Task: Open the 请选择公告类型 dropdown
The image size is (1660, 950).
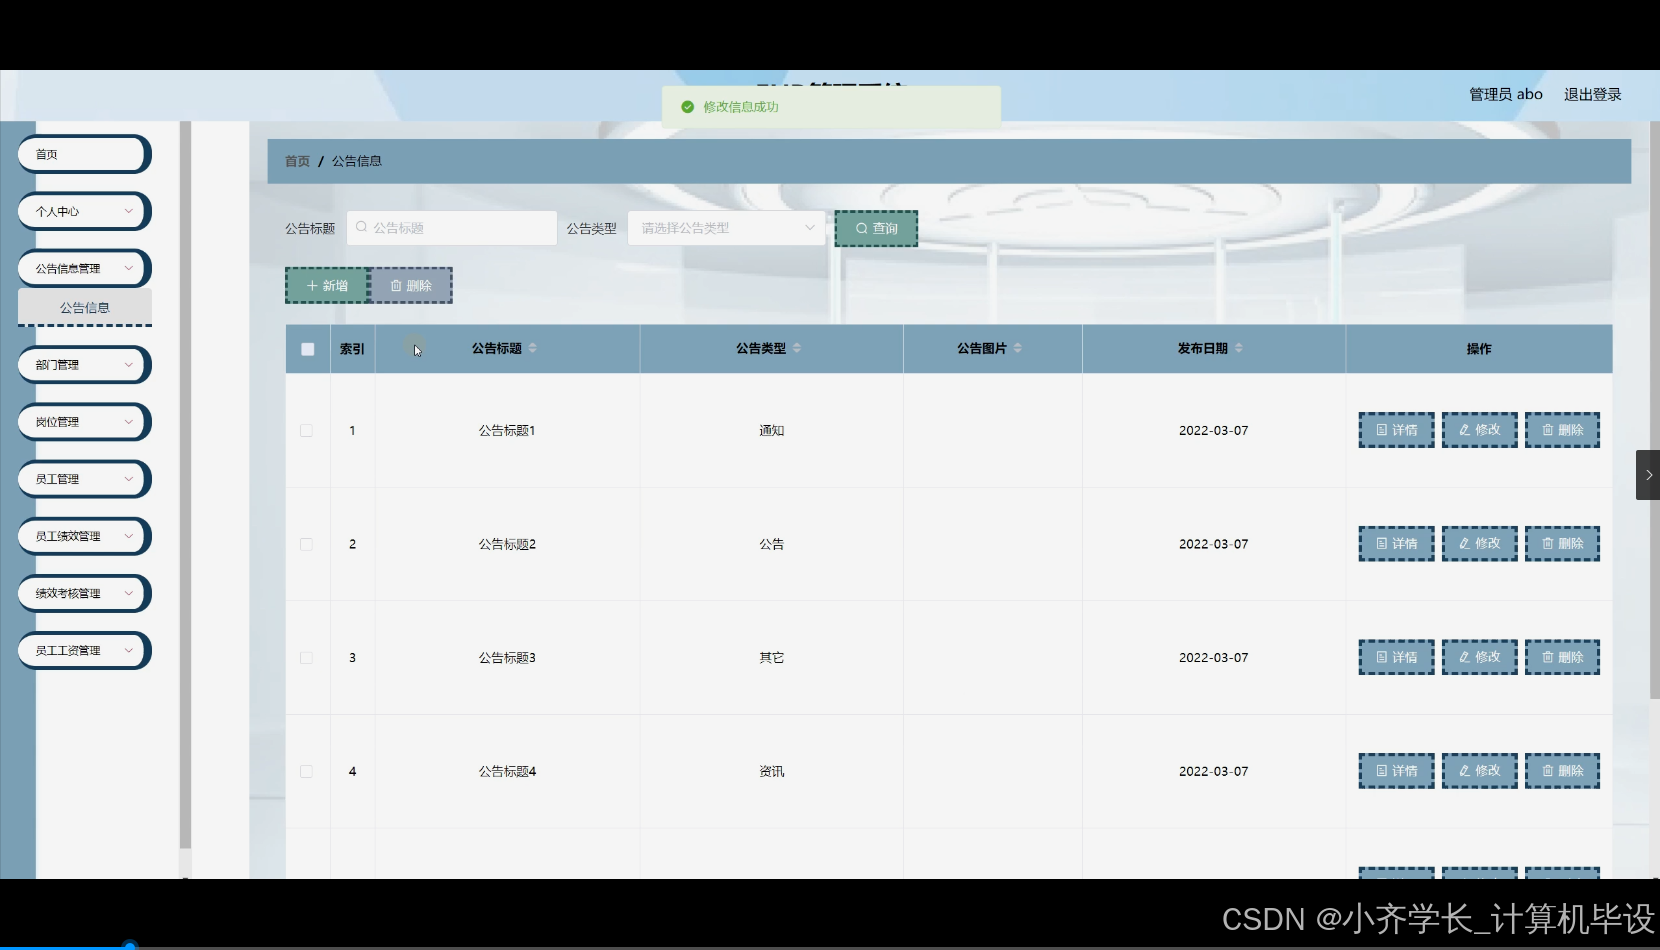Action: tap(725, 228)
